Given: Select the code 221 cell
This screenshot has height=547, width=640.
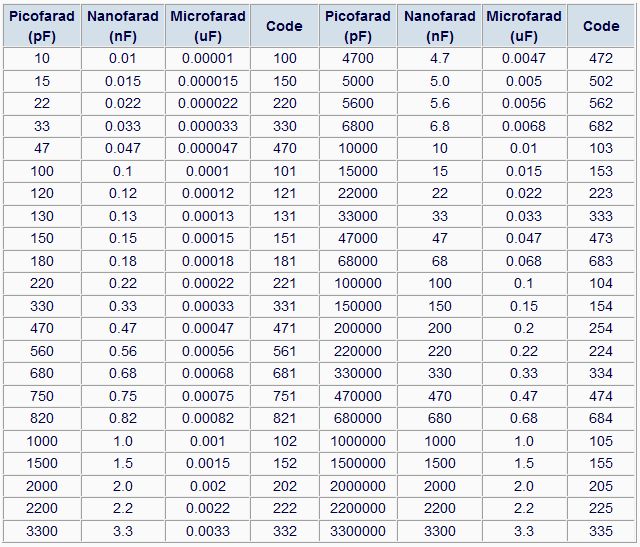Looking at the screenshot, I should pyautogui.click(x=284, y=283).
